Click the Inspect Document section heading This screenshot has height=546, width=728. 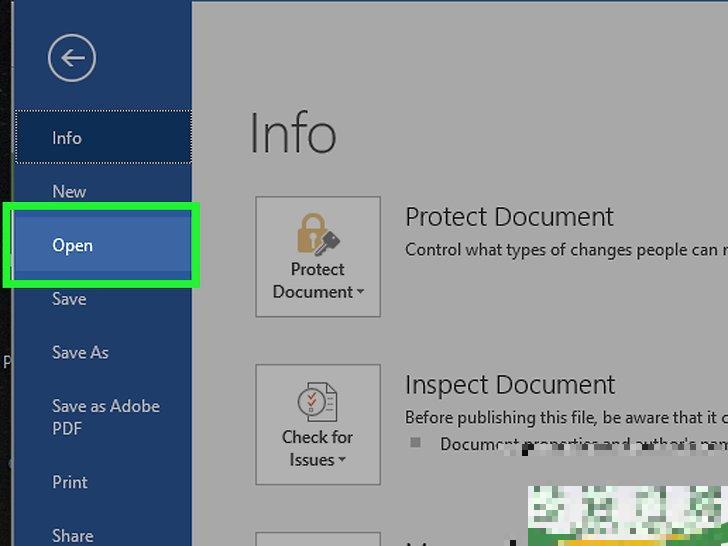coord(509,384)
